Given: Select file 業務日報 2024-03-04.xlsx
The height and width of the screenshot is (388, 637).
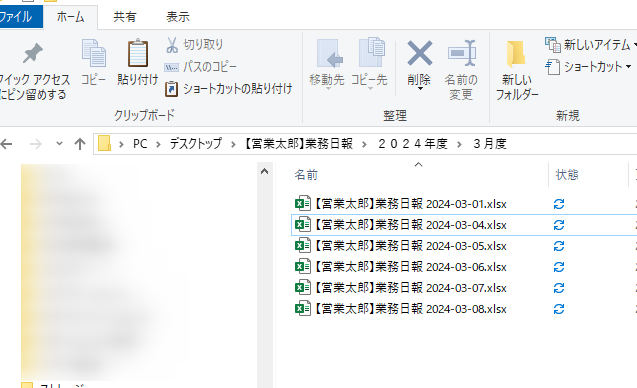Looking at the screenshot, I should coord(410,225).
